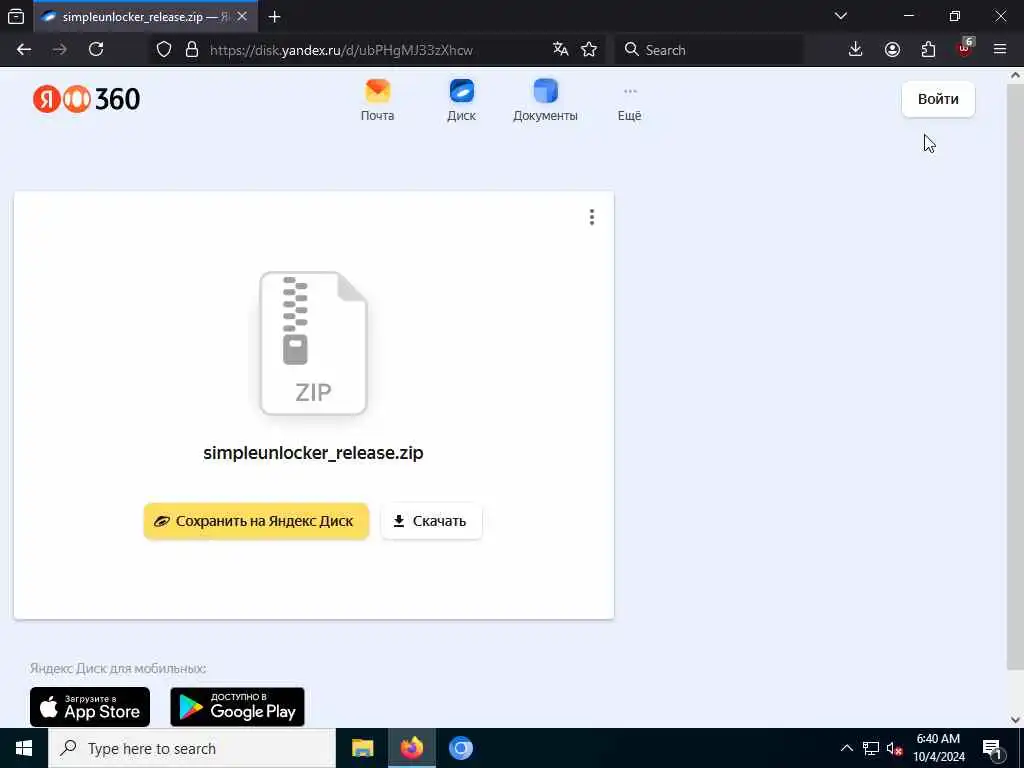Open the Диск service icon

462,100
